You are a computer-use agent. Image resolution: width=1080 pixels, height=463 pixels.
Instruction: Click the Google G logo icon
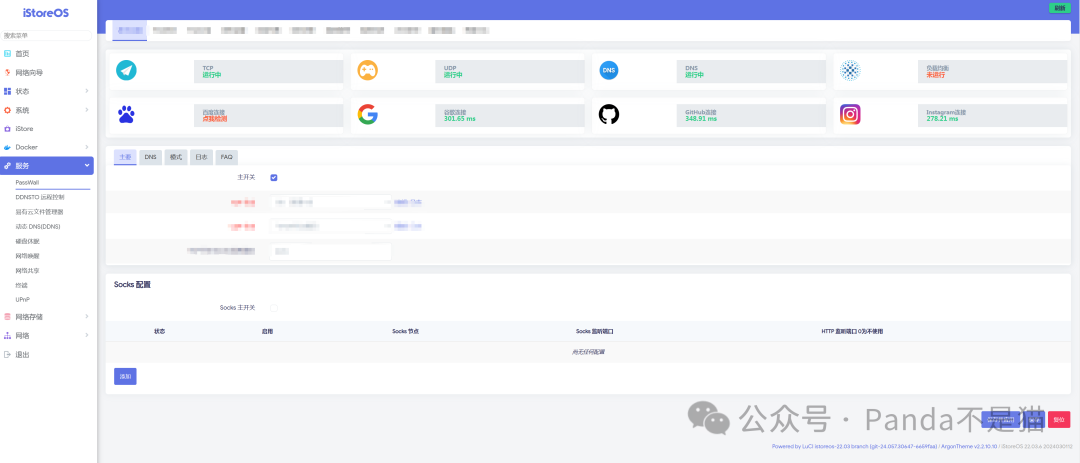click(x=368, y=114)
